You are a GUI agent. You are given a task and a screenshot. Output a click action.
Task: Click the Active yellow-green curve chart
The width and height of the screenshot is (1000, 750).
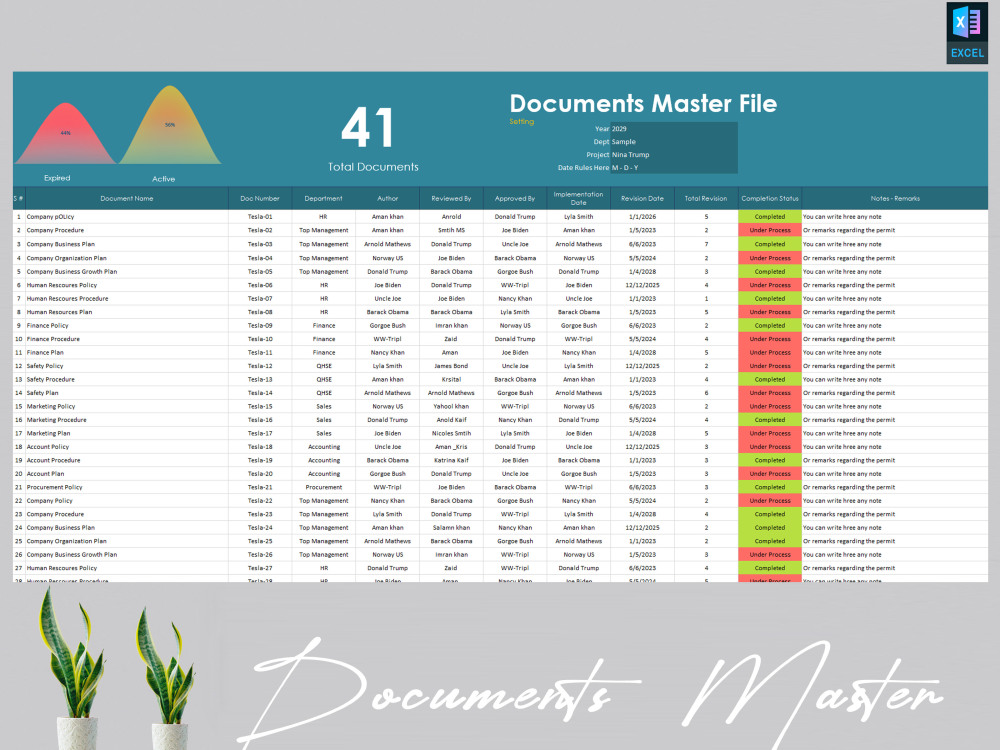click(170, 126)
